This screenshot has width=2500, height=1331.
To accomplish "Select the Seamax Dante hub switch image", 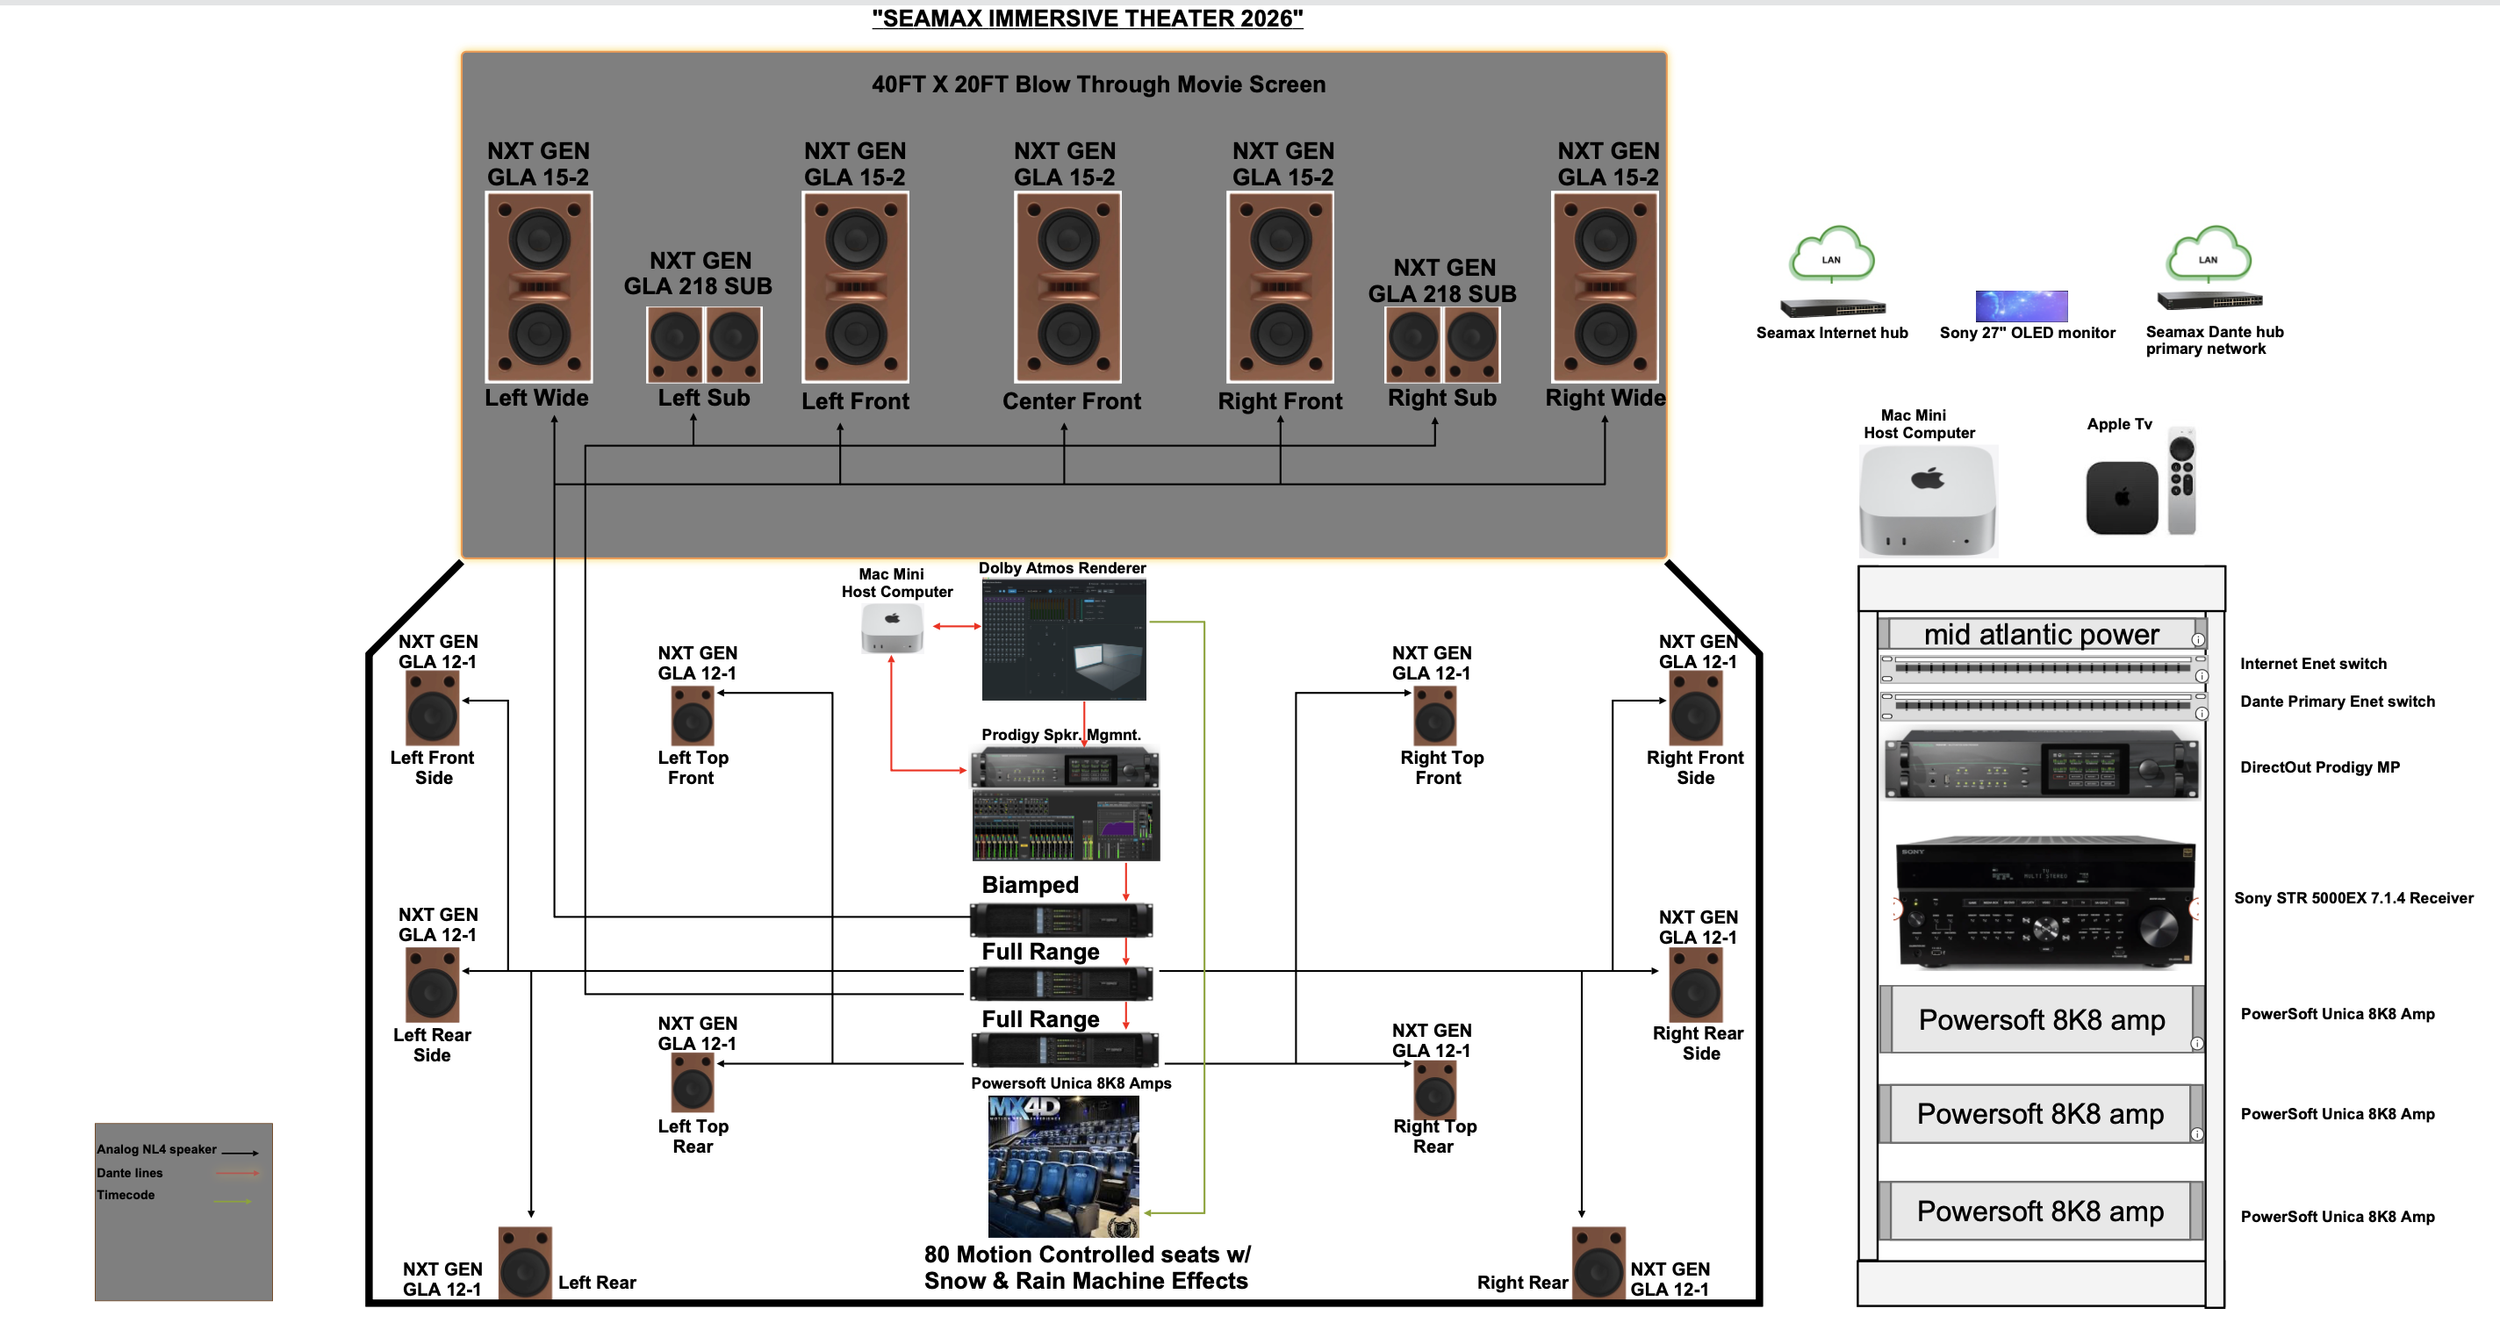I will pyautogui.click(x=2210, y=300).
